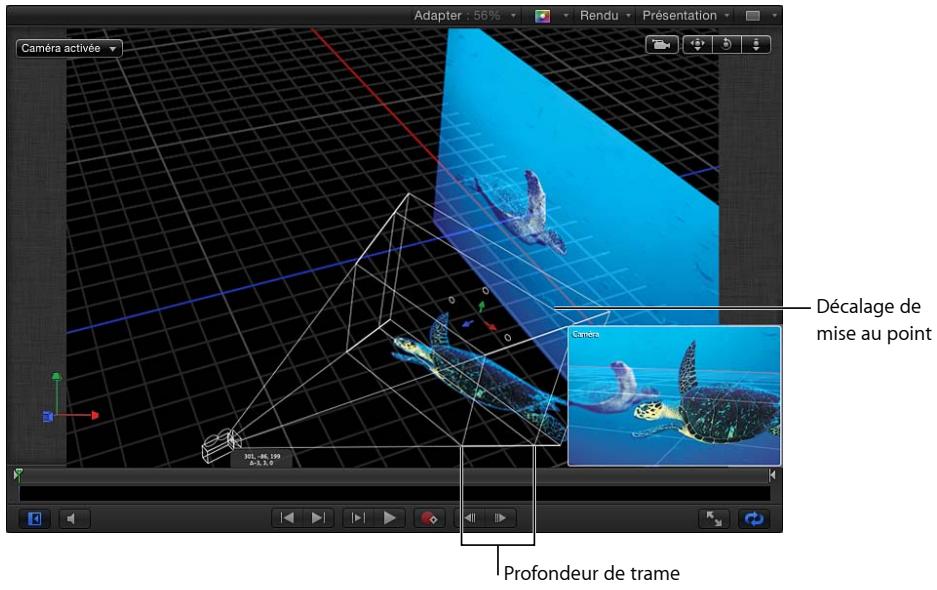The height and width of the screenshot is (590, 937).
Task: Open the Adapter 56% zoom pop-up menu
Action: point(465,16)
